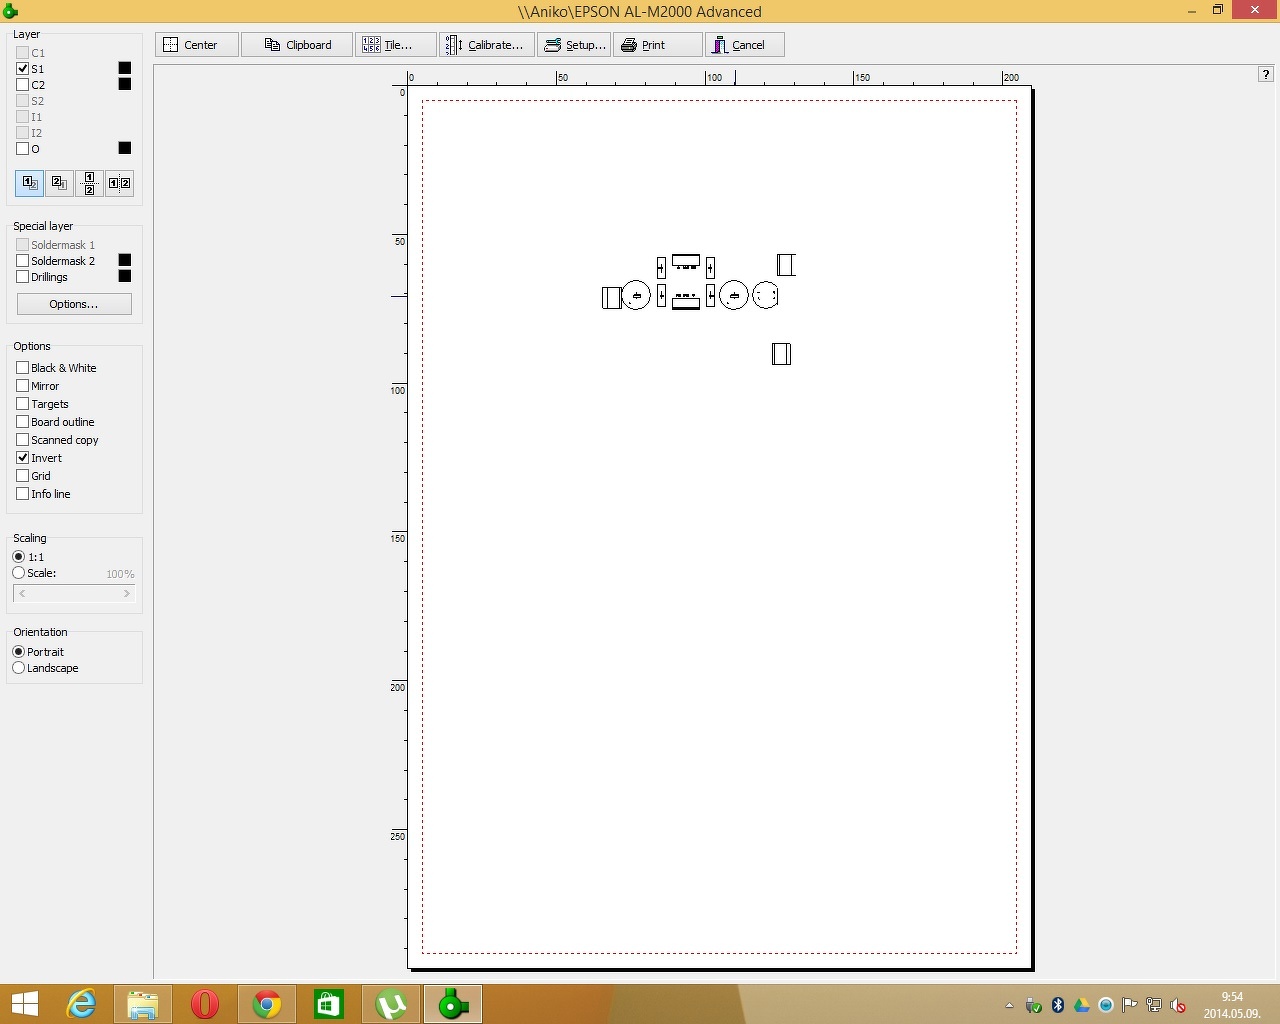Open the Windows Start button
The image size is (1280, 1024).
pos(24,1004)
